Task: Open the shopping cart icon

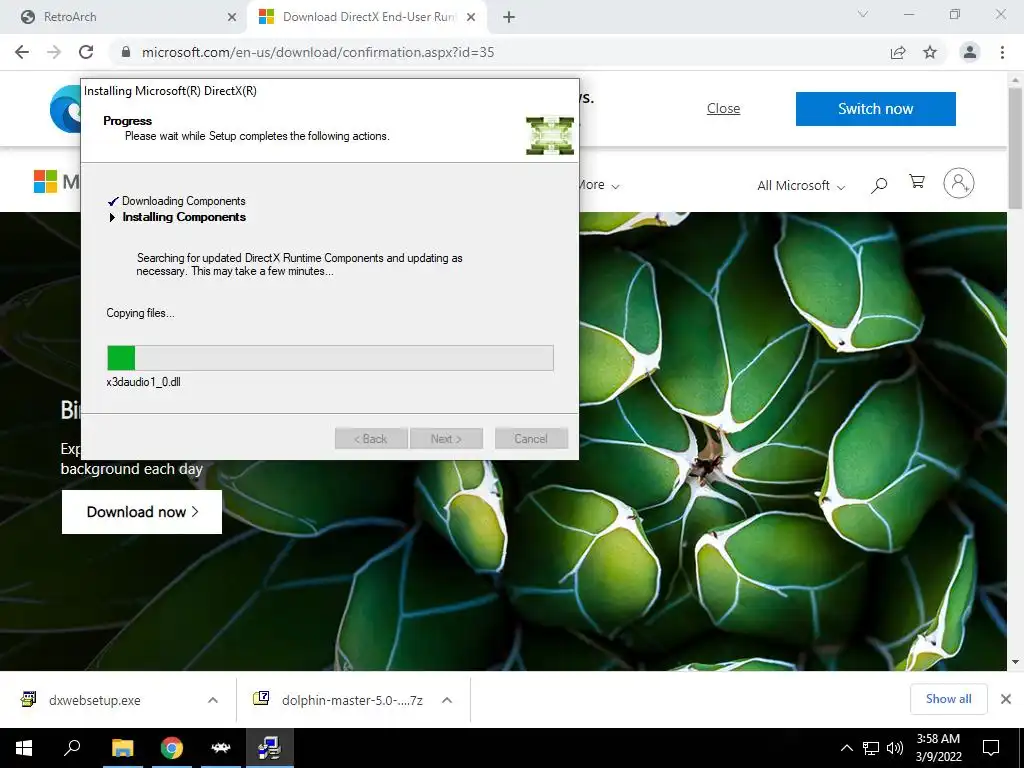Action: coord(917,182)
